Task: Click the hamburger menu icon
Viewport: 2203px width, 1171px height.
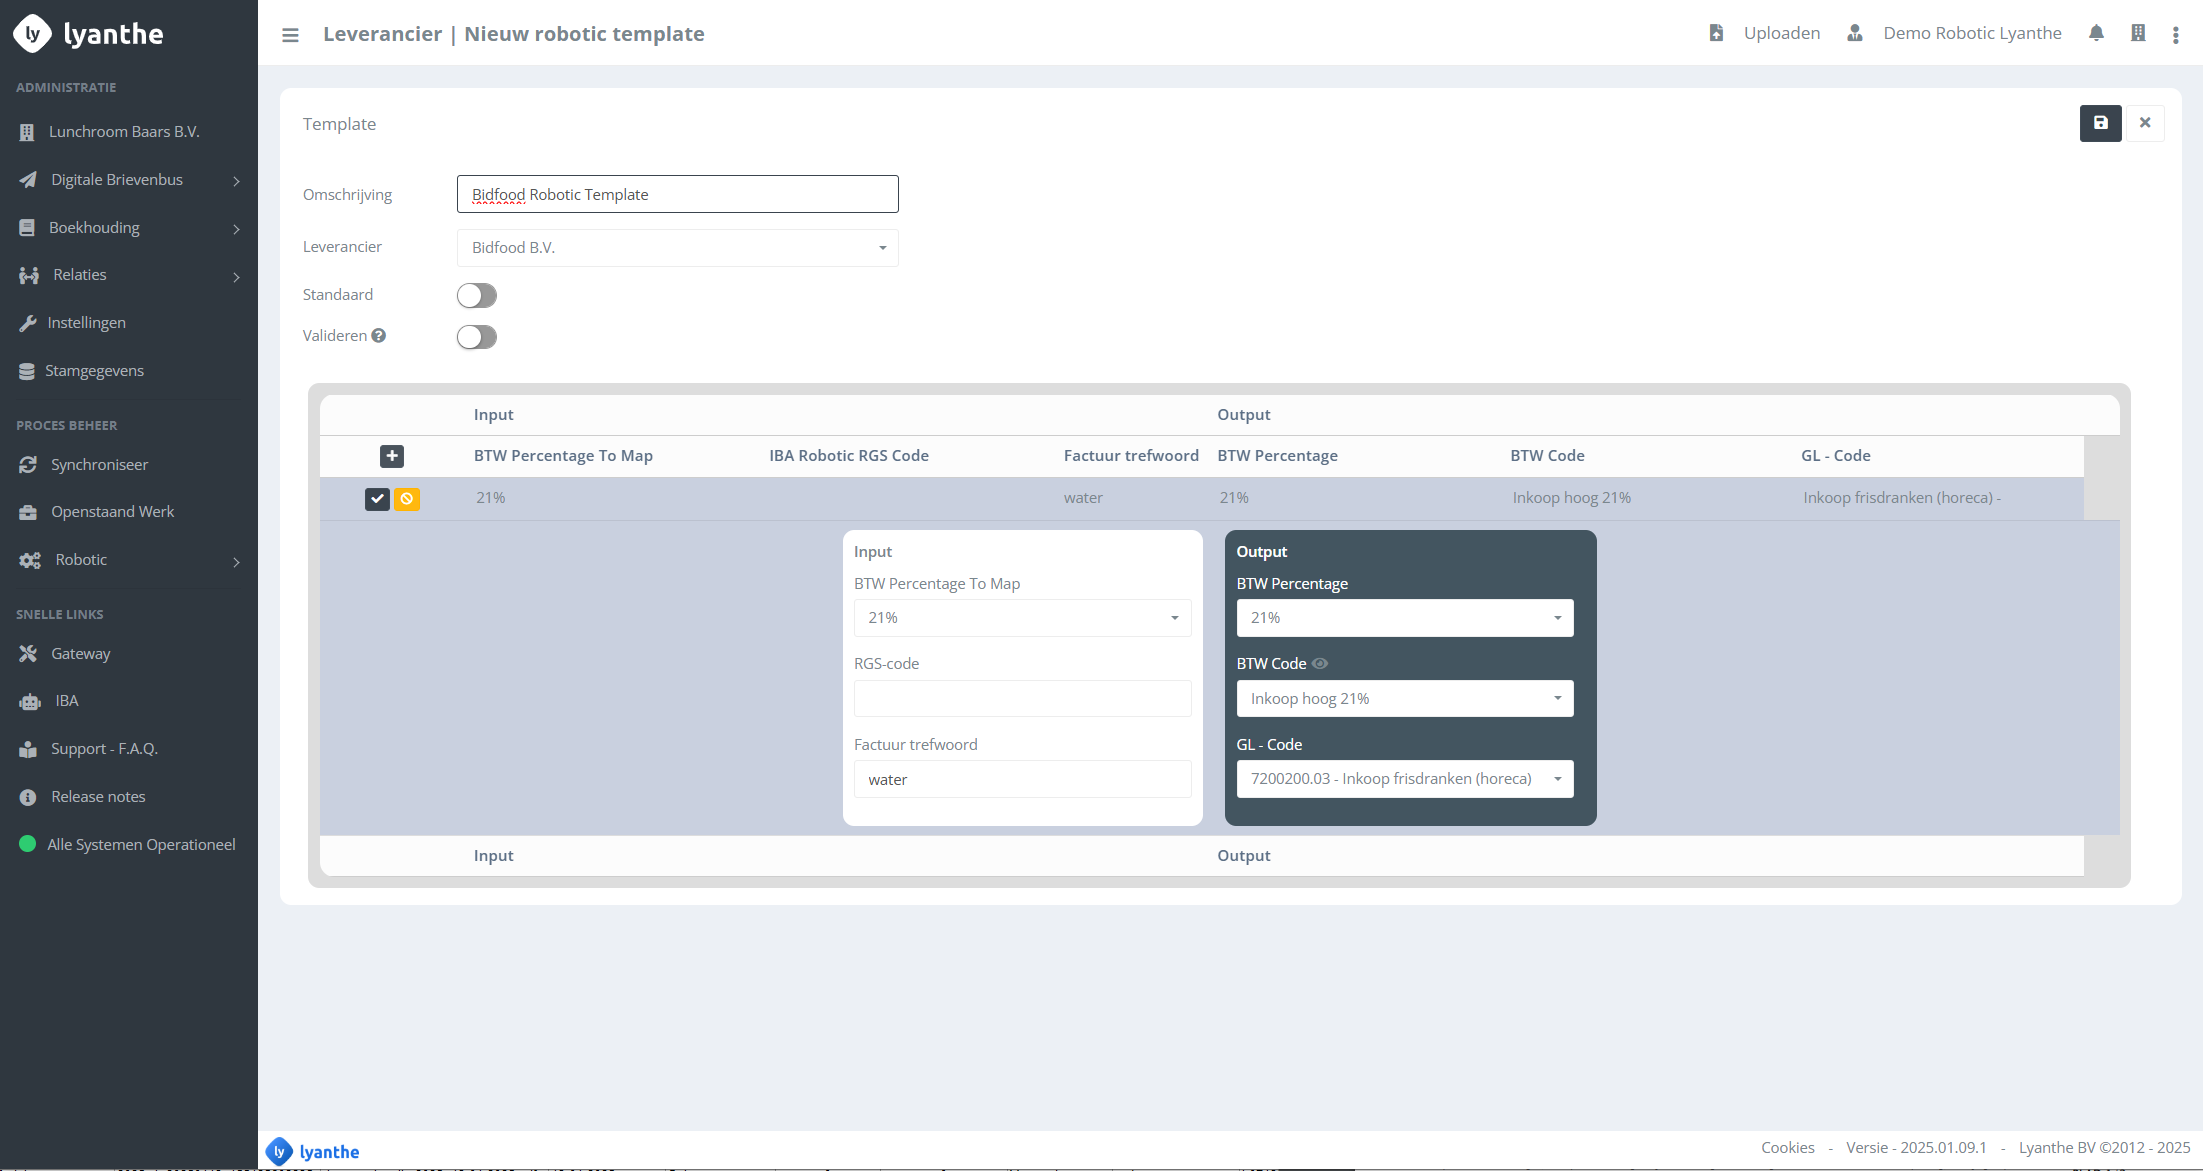Action: click(x=290, y=35)
